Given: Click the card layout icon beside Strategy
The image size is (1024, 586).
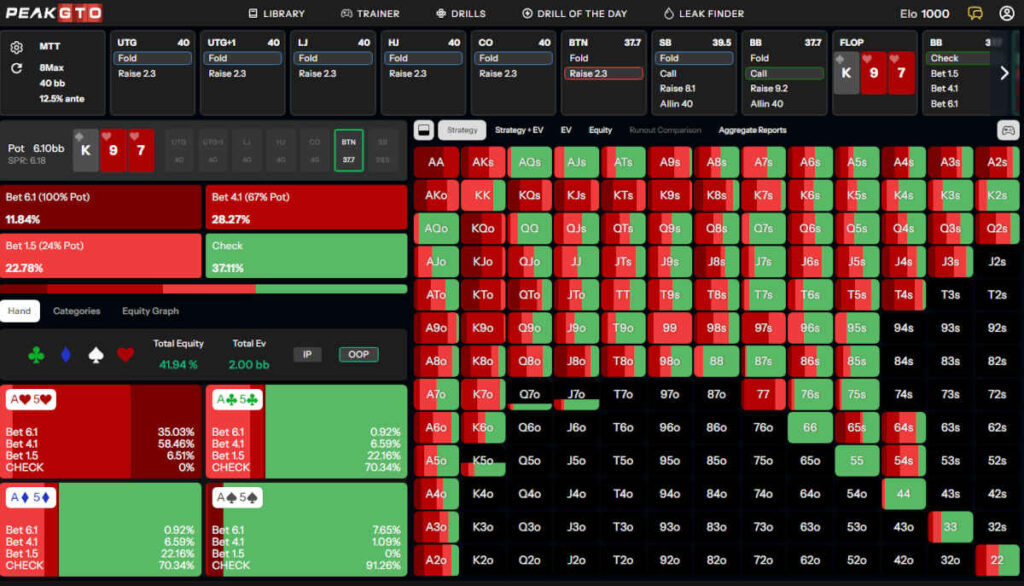Looking at the screenshot, I should 423,130.
